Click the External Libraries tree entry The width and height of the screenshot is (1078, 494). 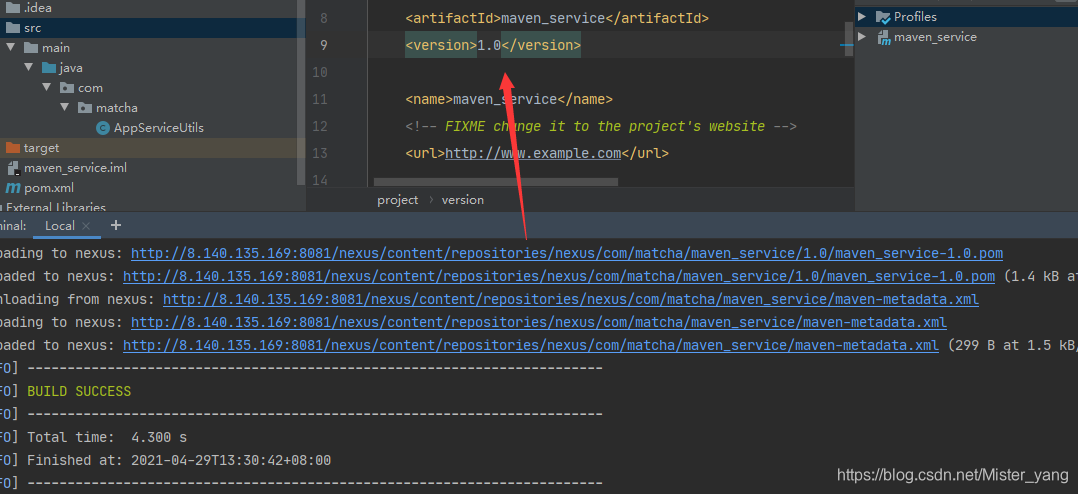(x=56, y=207)
